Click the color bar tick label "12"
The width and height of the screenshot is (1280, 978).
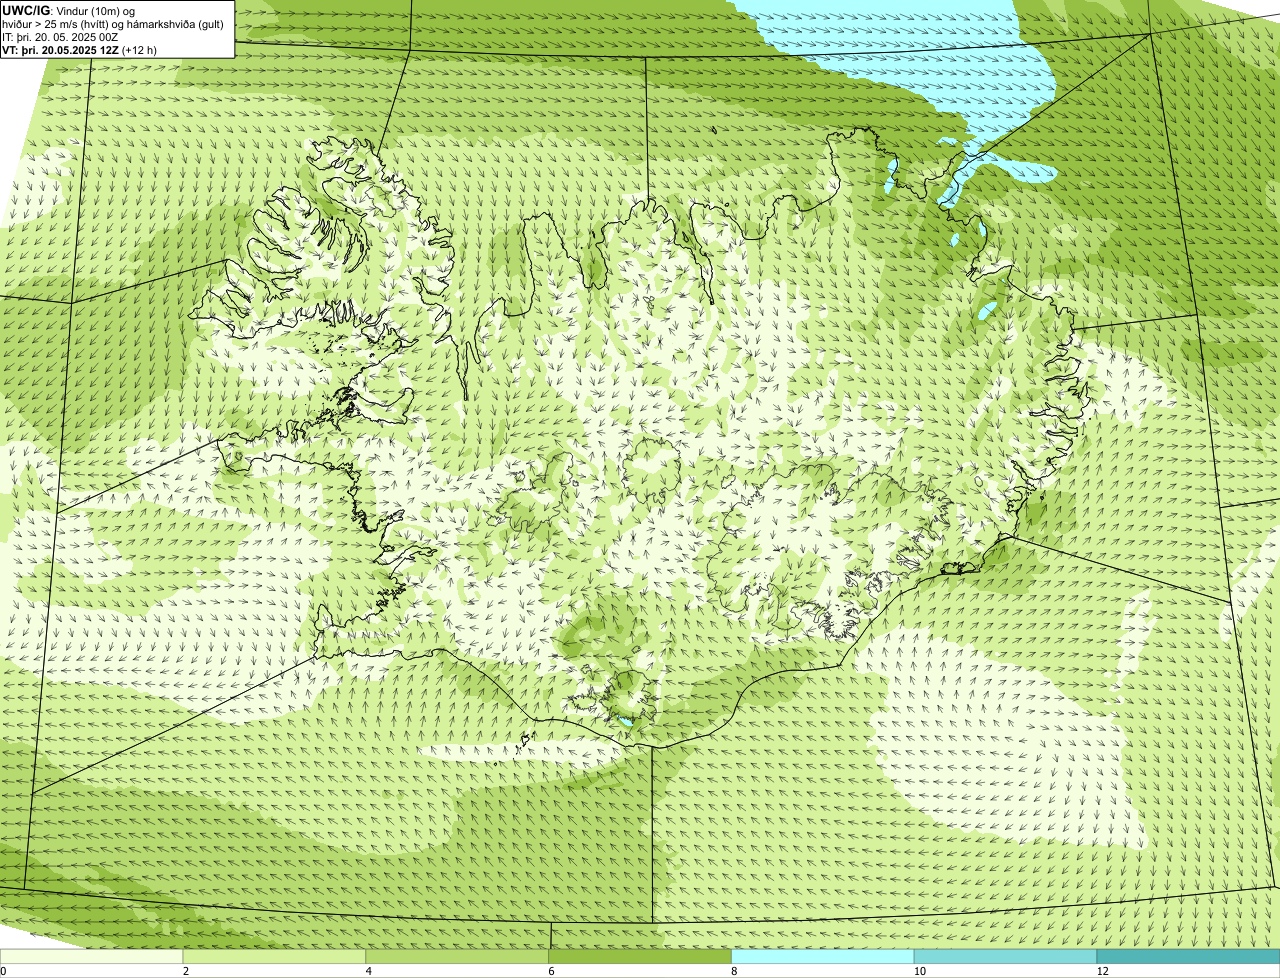tap(1102, 971)
